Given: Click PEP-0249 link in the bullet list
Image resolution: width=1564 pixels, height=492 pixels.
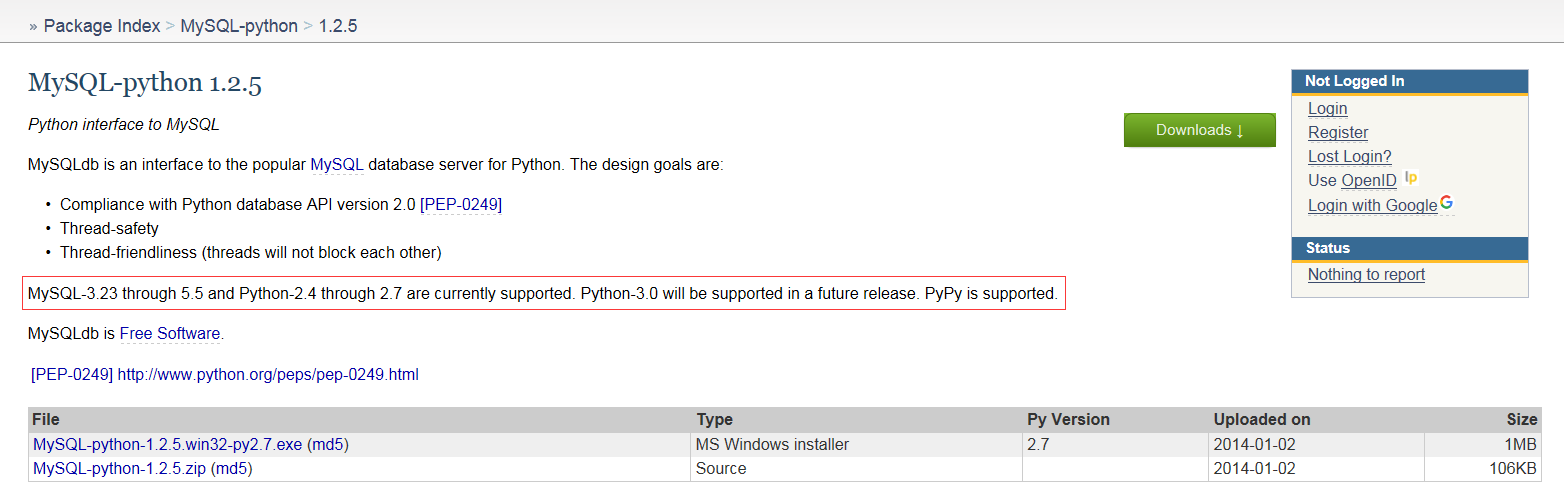Looking at the screenshot, I should tap(461, 204).
